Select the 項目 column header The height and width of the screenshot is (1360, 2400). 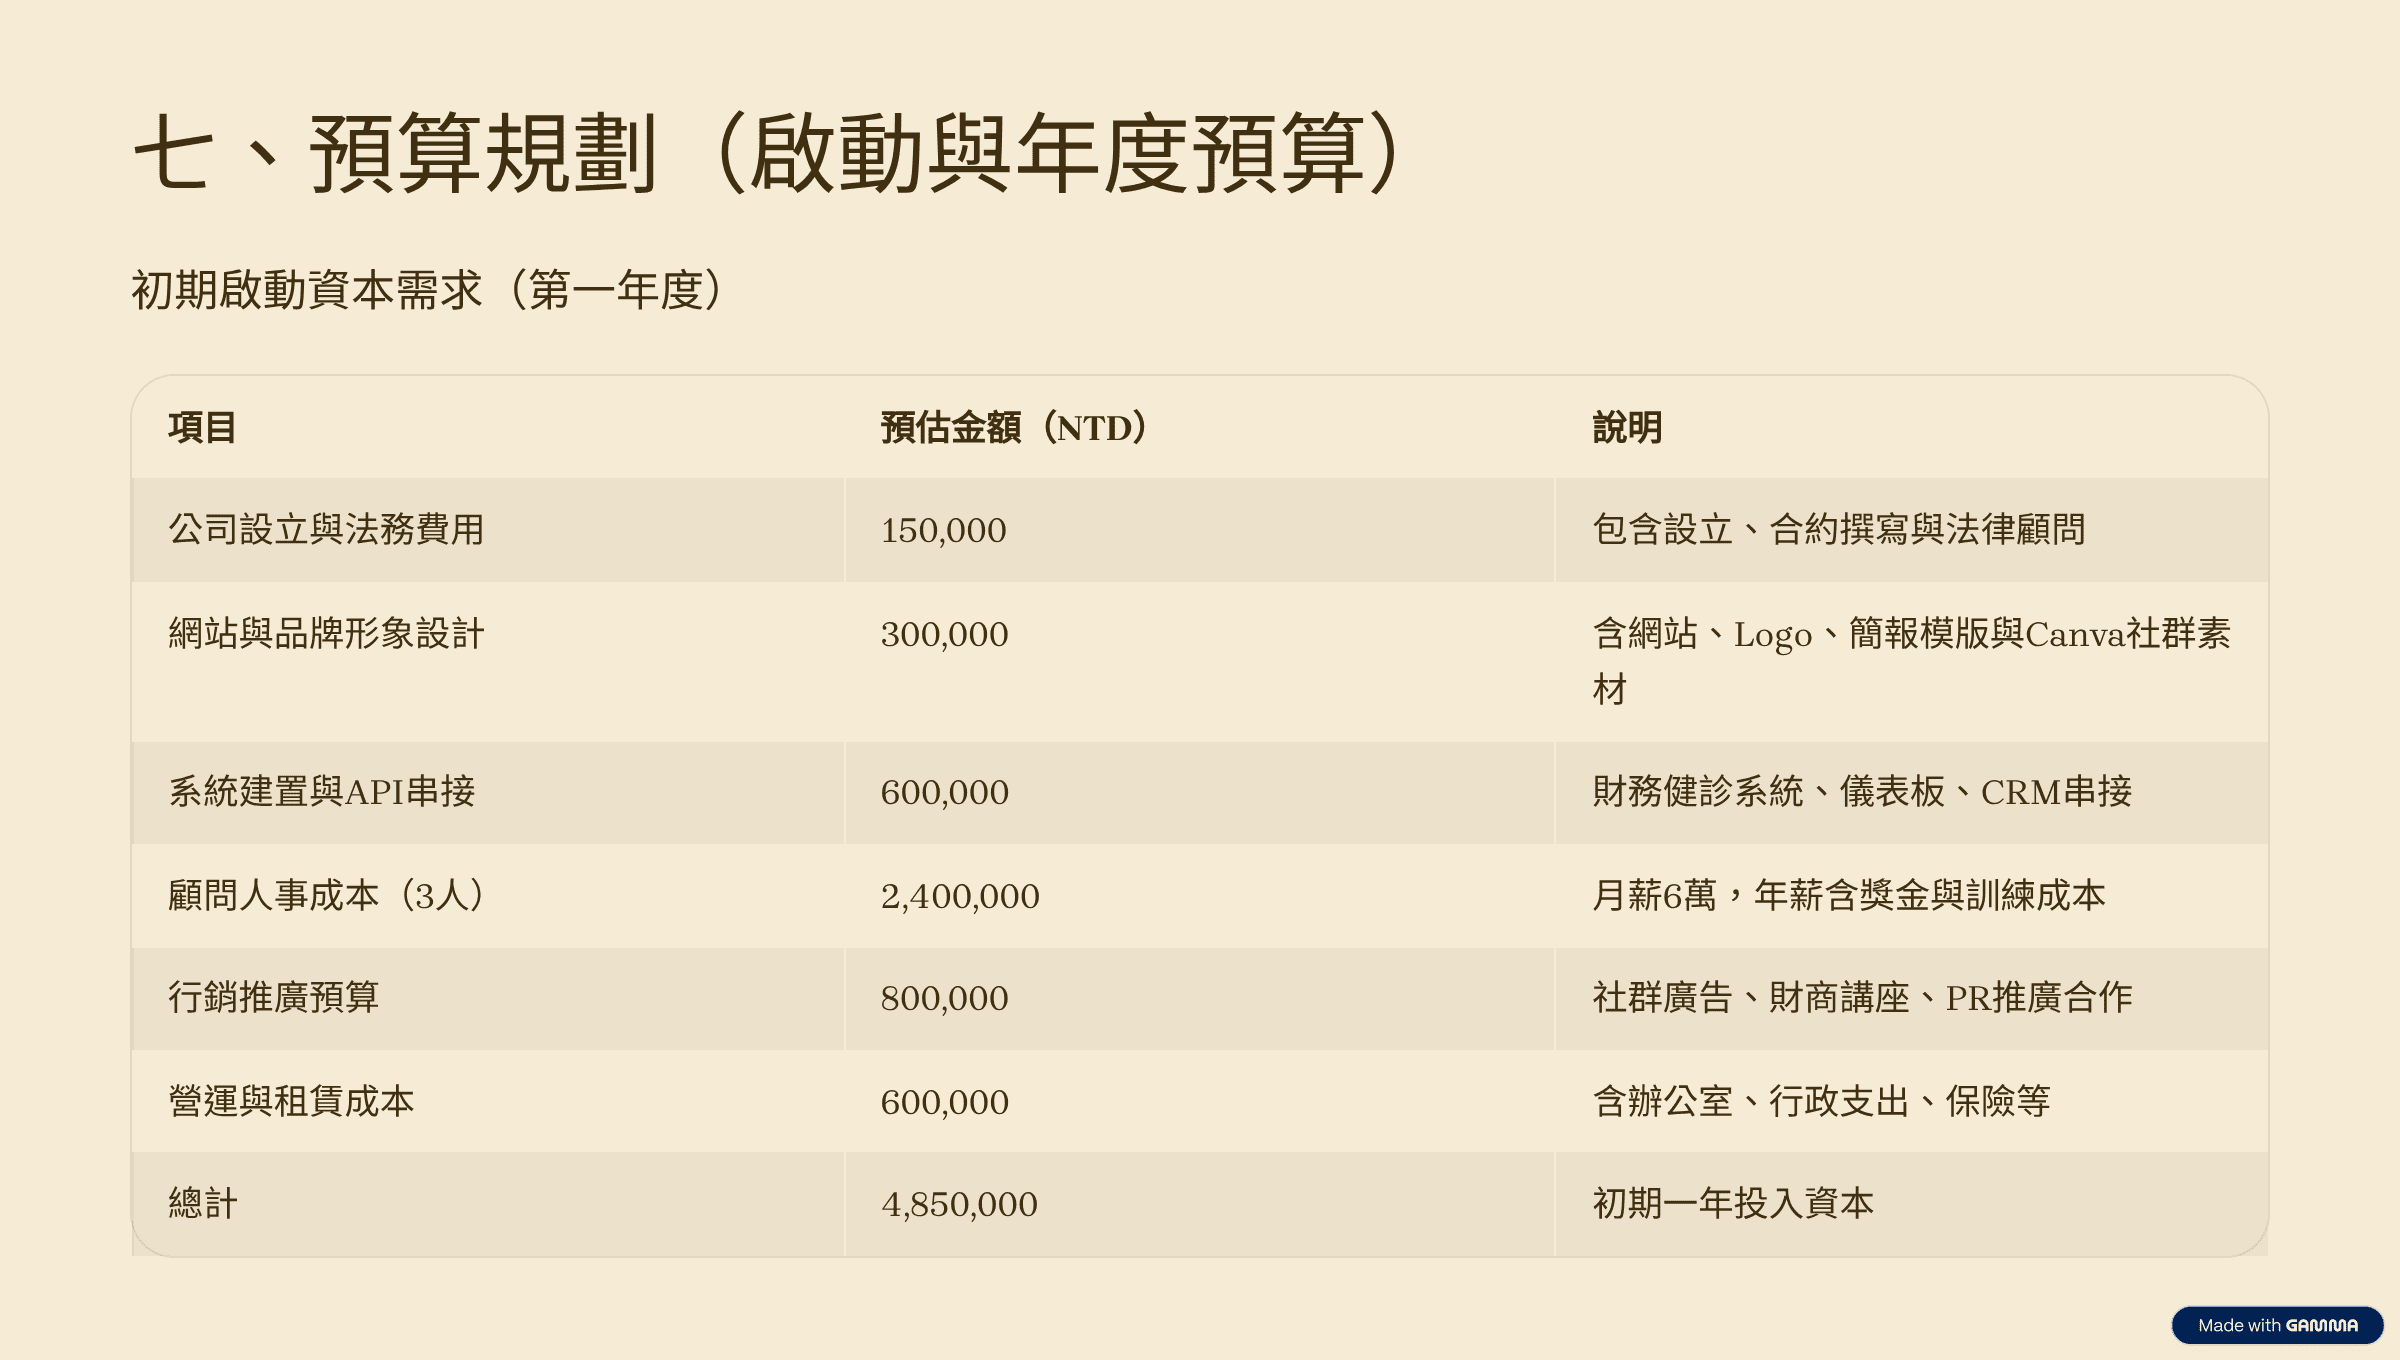pos(202,427)
